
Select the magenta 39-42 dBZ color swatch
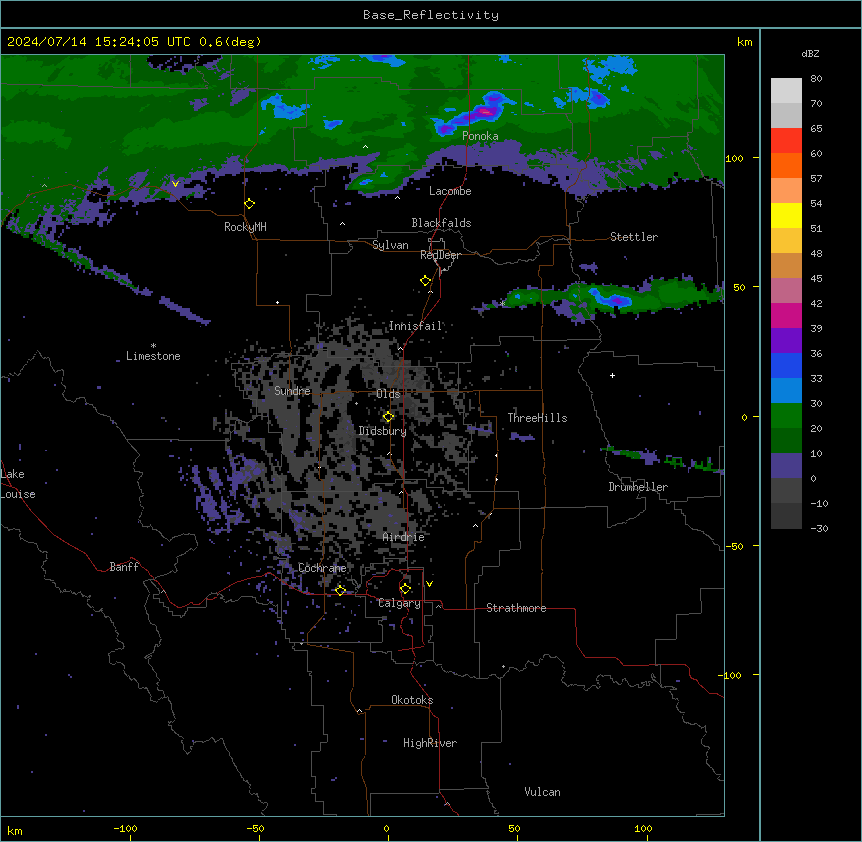(786, 315)
